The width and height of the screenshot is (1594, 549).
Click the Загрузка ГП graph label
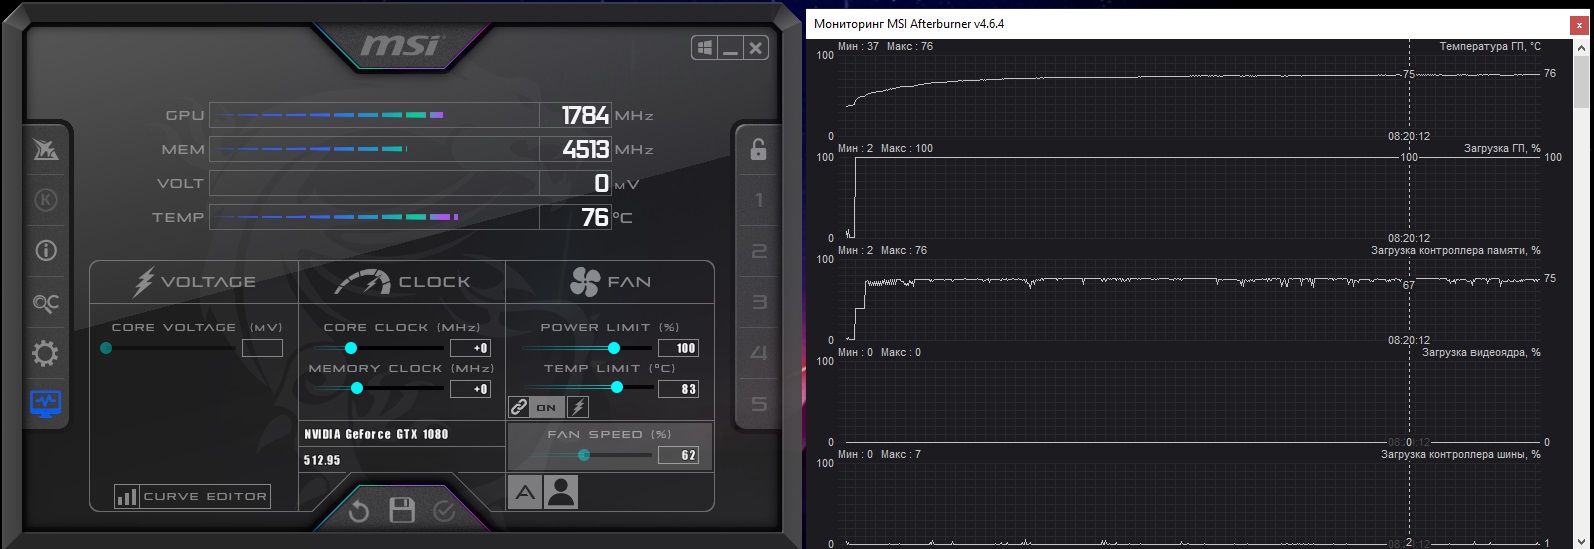pos(1502,148)
